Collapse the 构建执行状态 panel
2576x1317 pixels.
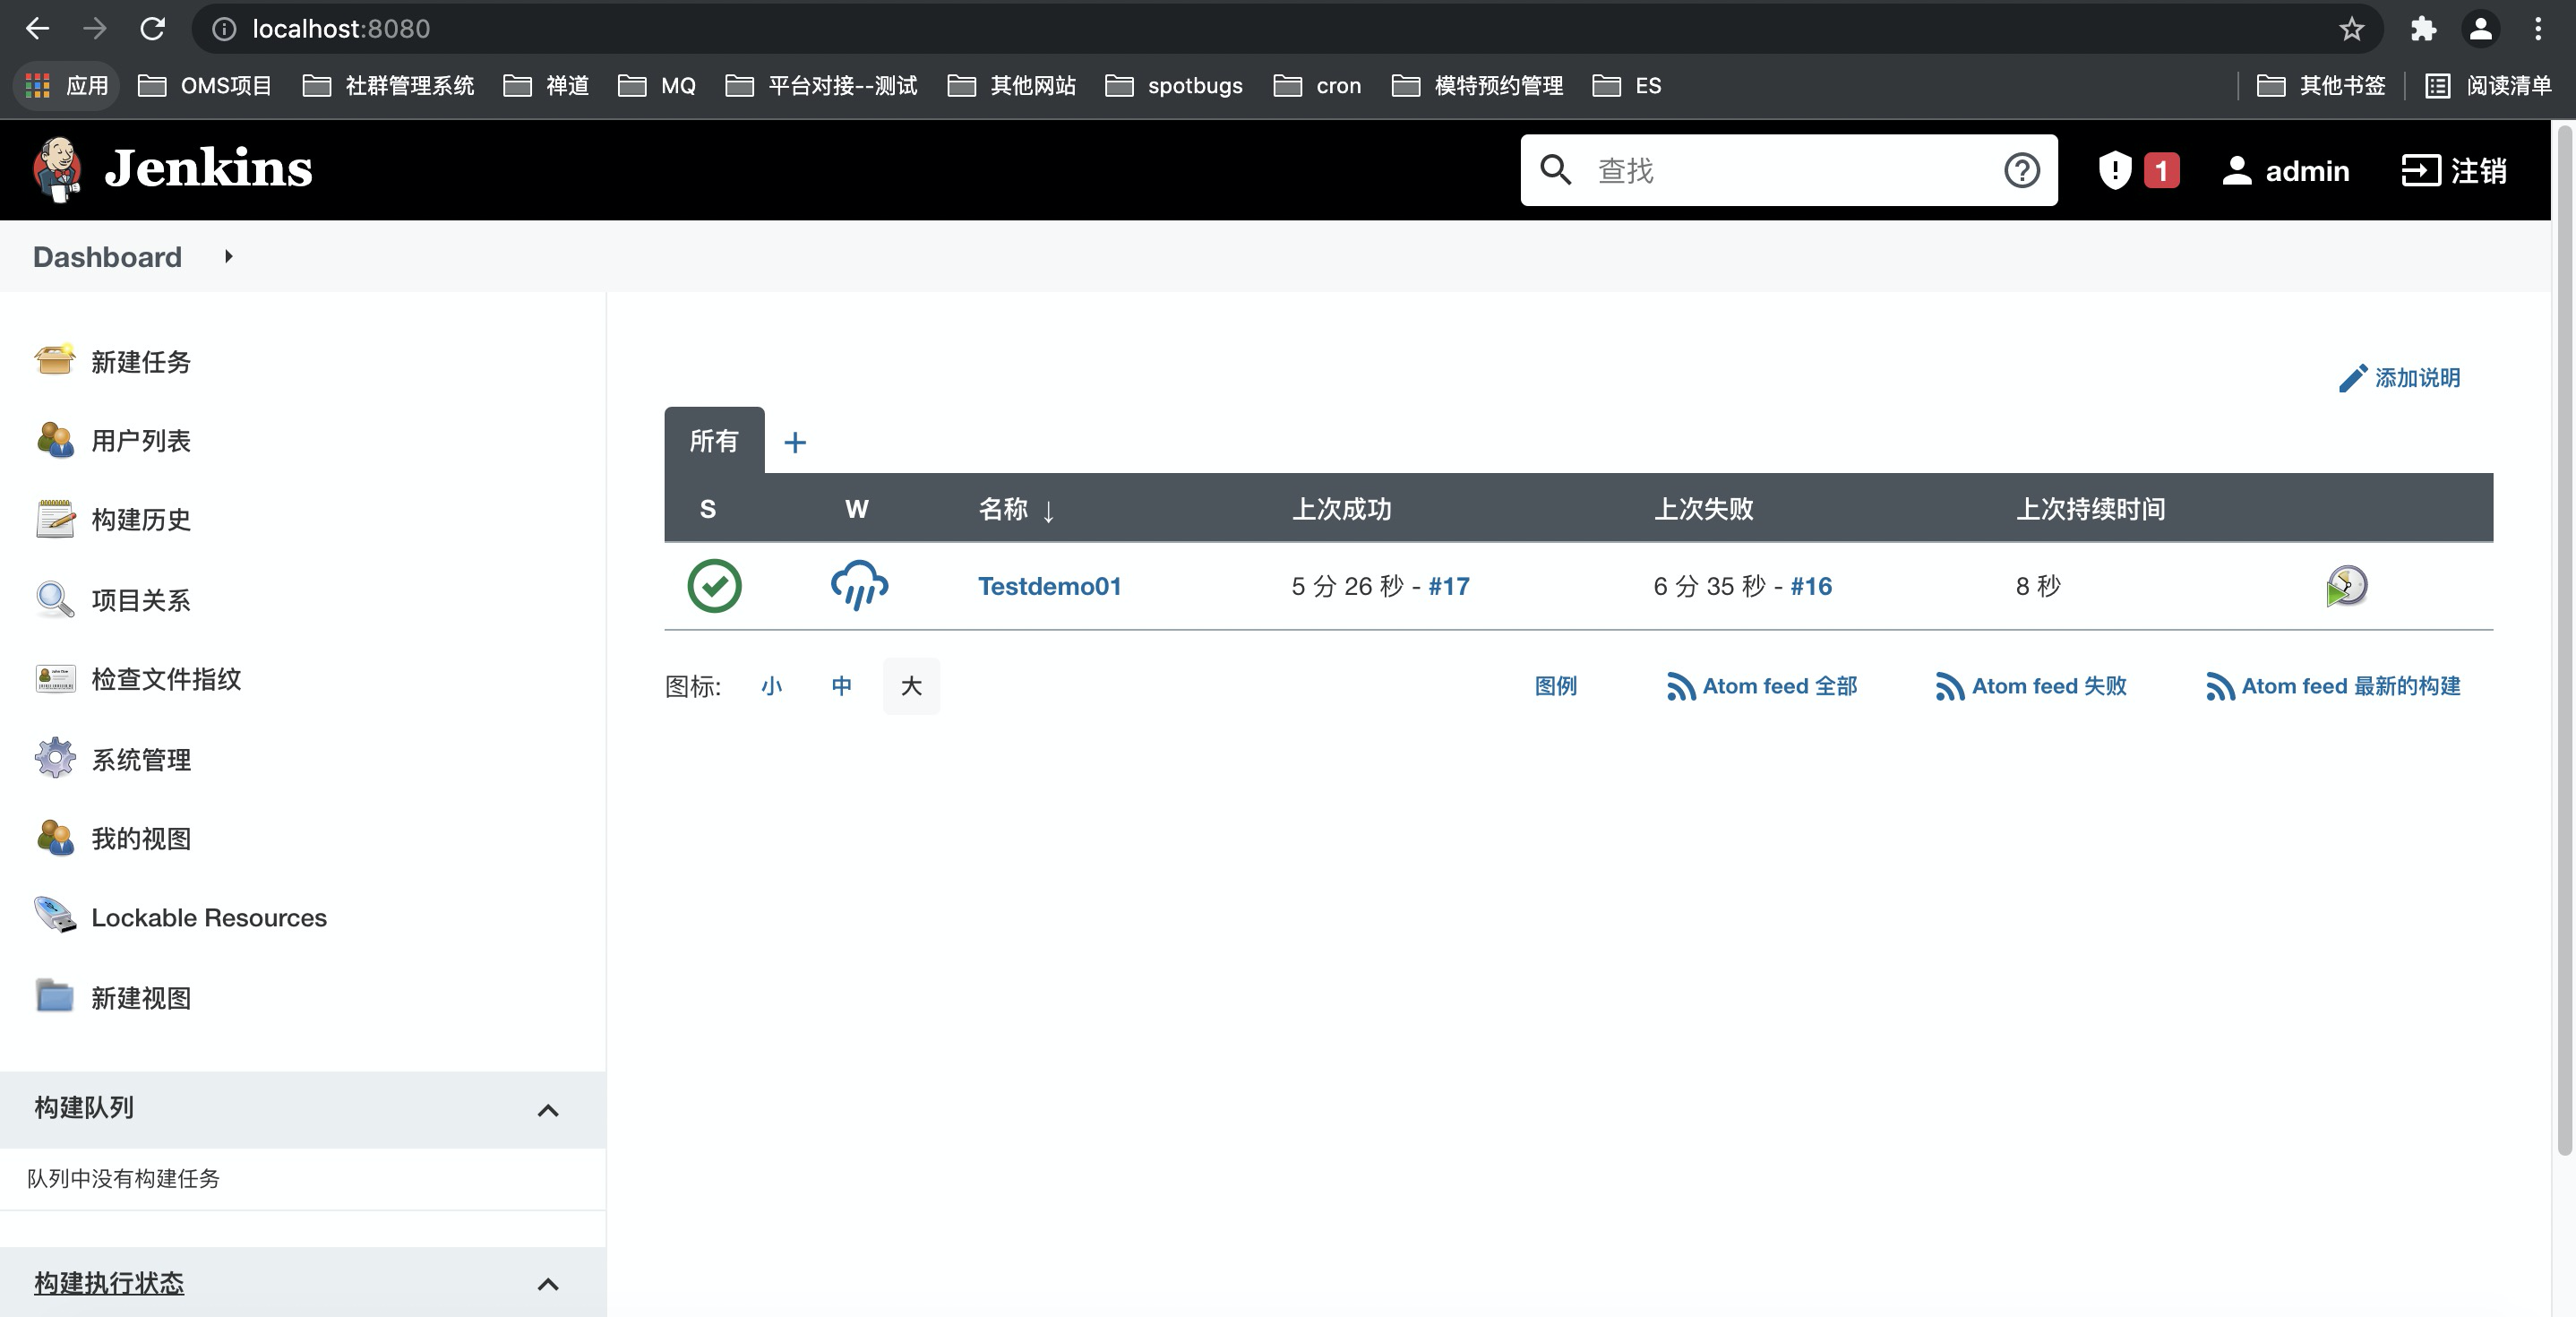click(548, 1284)
